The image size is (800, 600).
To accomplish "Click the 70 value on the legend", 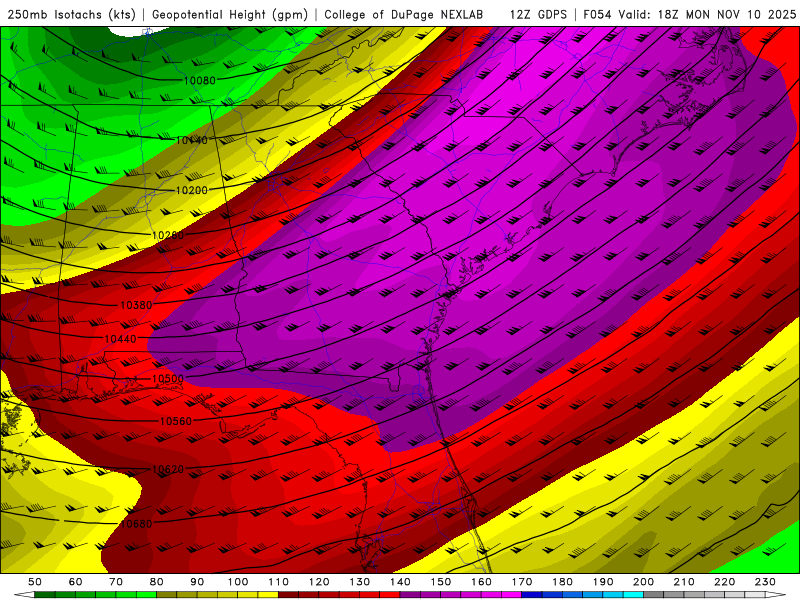I will [116, 582].
